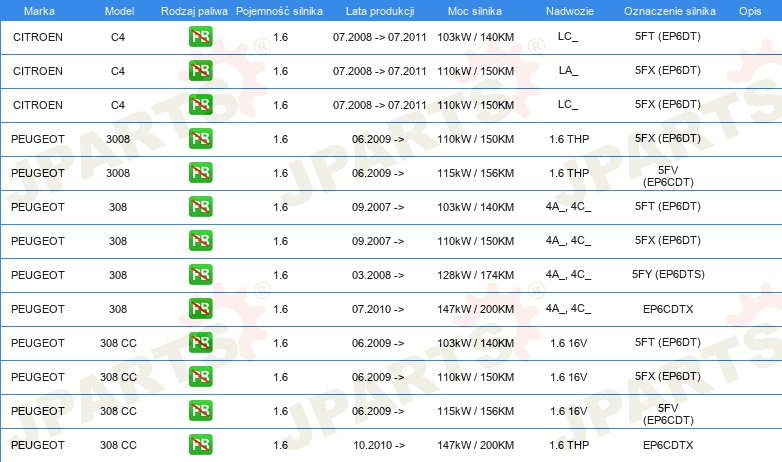Click 1.6 THP in the 308 CC row

(x=569, y=445)
